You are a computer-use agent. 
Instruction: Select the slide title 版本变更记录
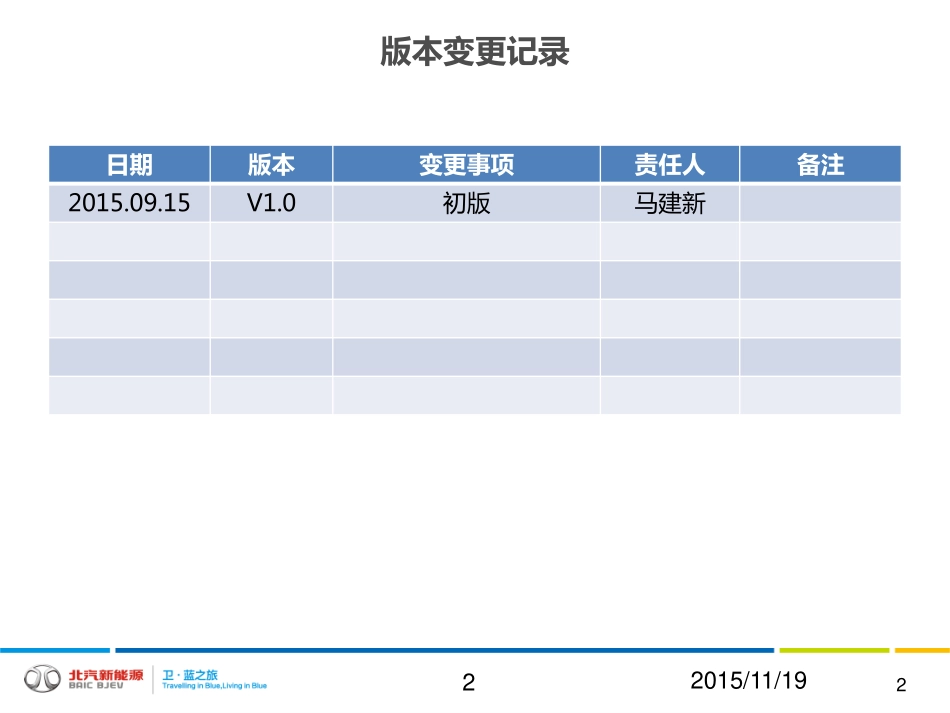(474, 51)
